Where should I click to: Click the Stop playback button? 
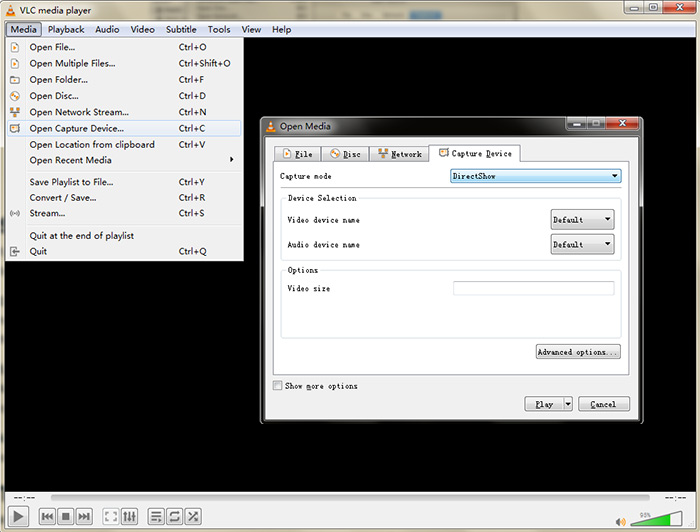point(66,517)
